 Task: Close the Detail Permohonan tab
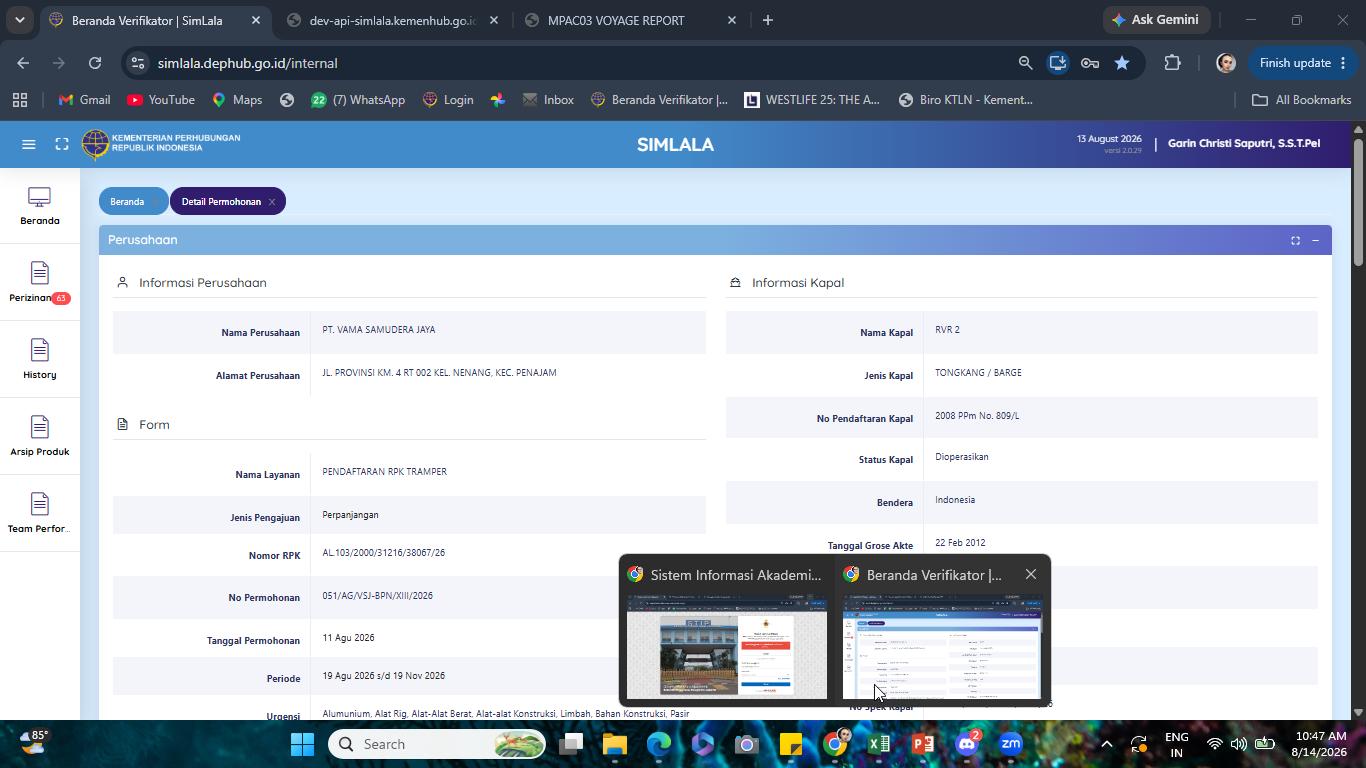pyautogui.click(x=271, y=202)
